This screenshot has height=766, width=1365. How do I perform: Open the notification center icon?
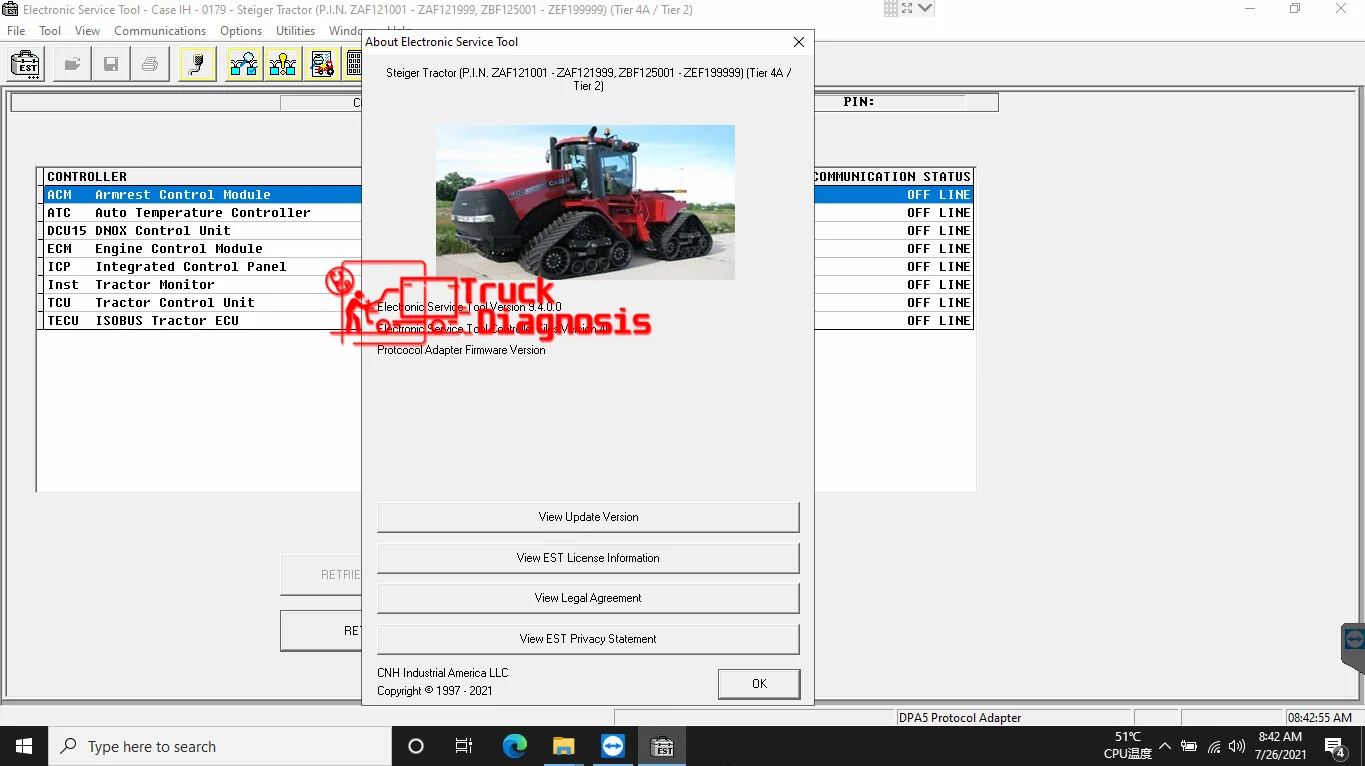(x=1335, y=746)
